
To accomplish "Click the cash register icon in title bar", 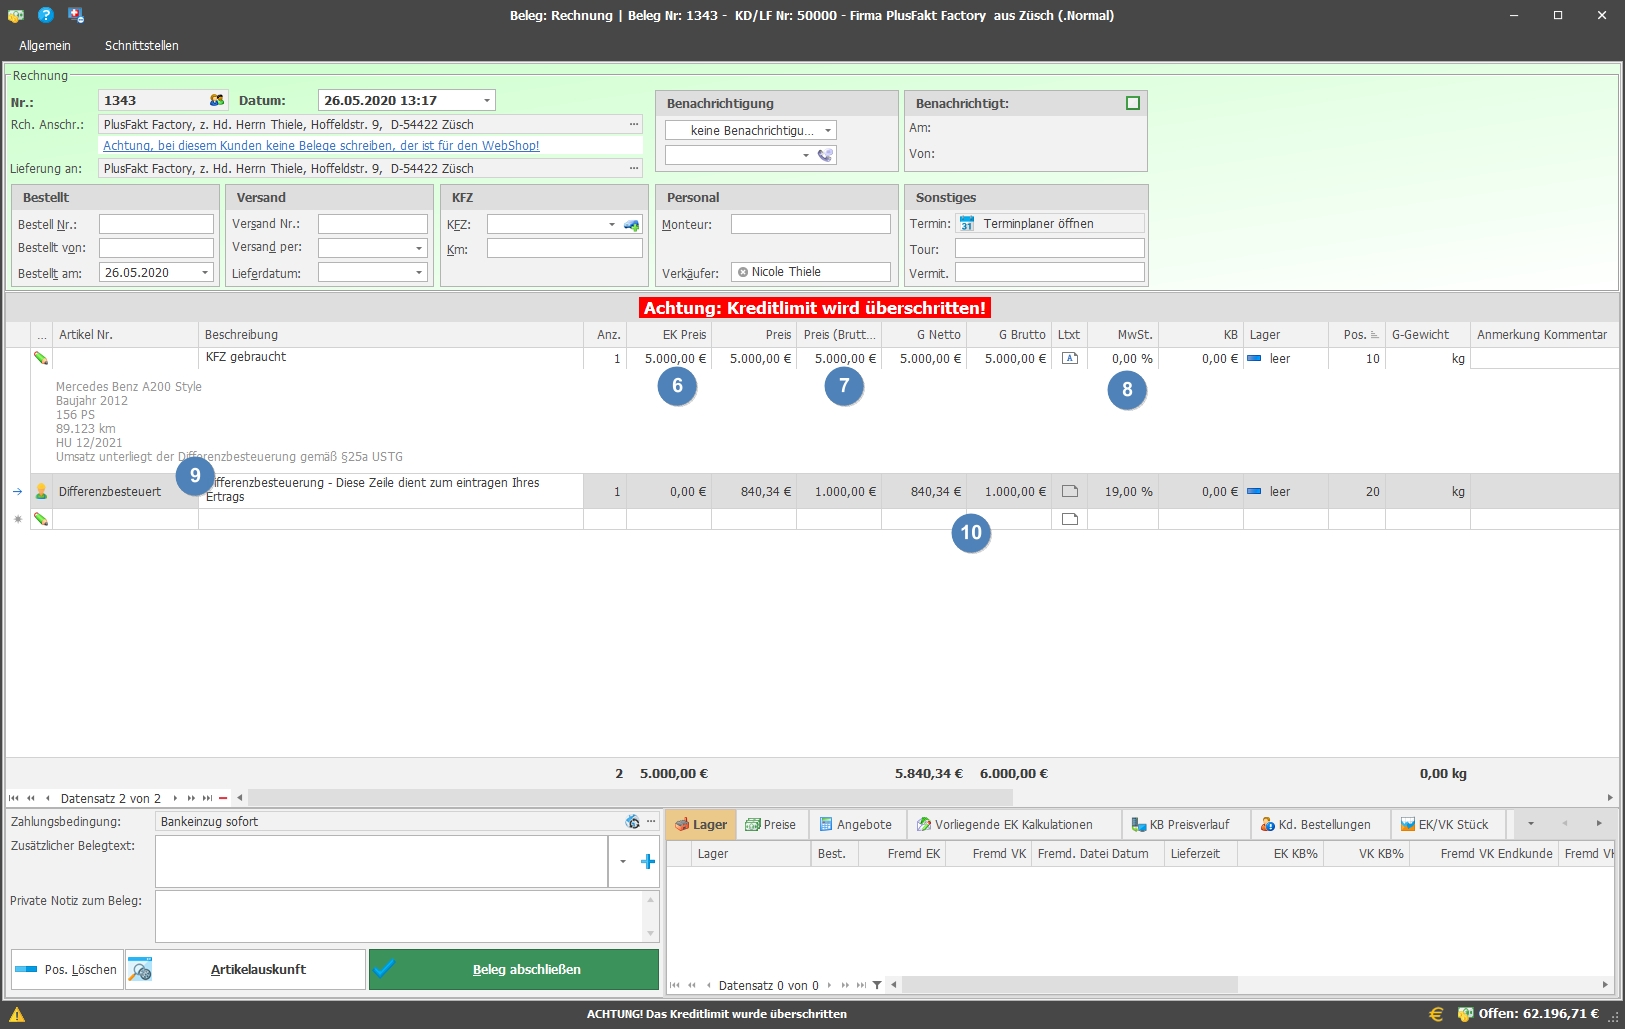I will coord(16,16).
